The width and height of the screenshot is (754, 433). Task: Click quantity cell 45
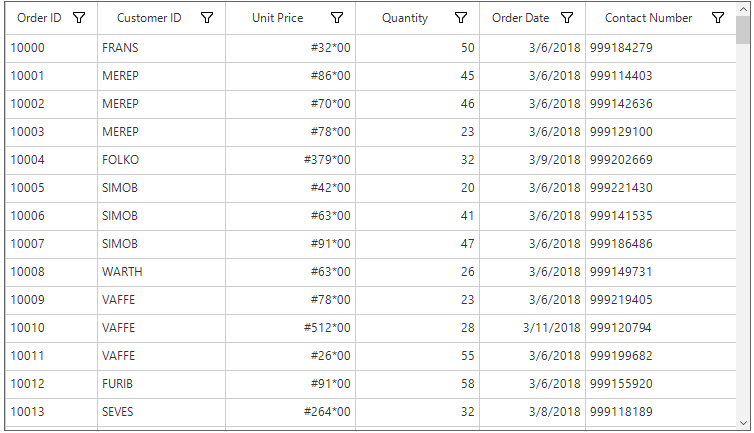click(x=417, y=76)
